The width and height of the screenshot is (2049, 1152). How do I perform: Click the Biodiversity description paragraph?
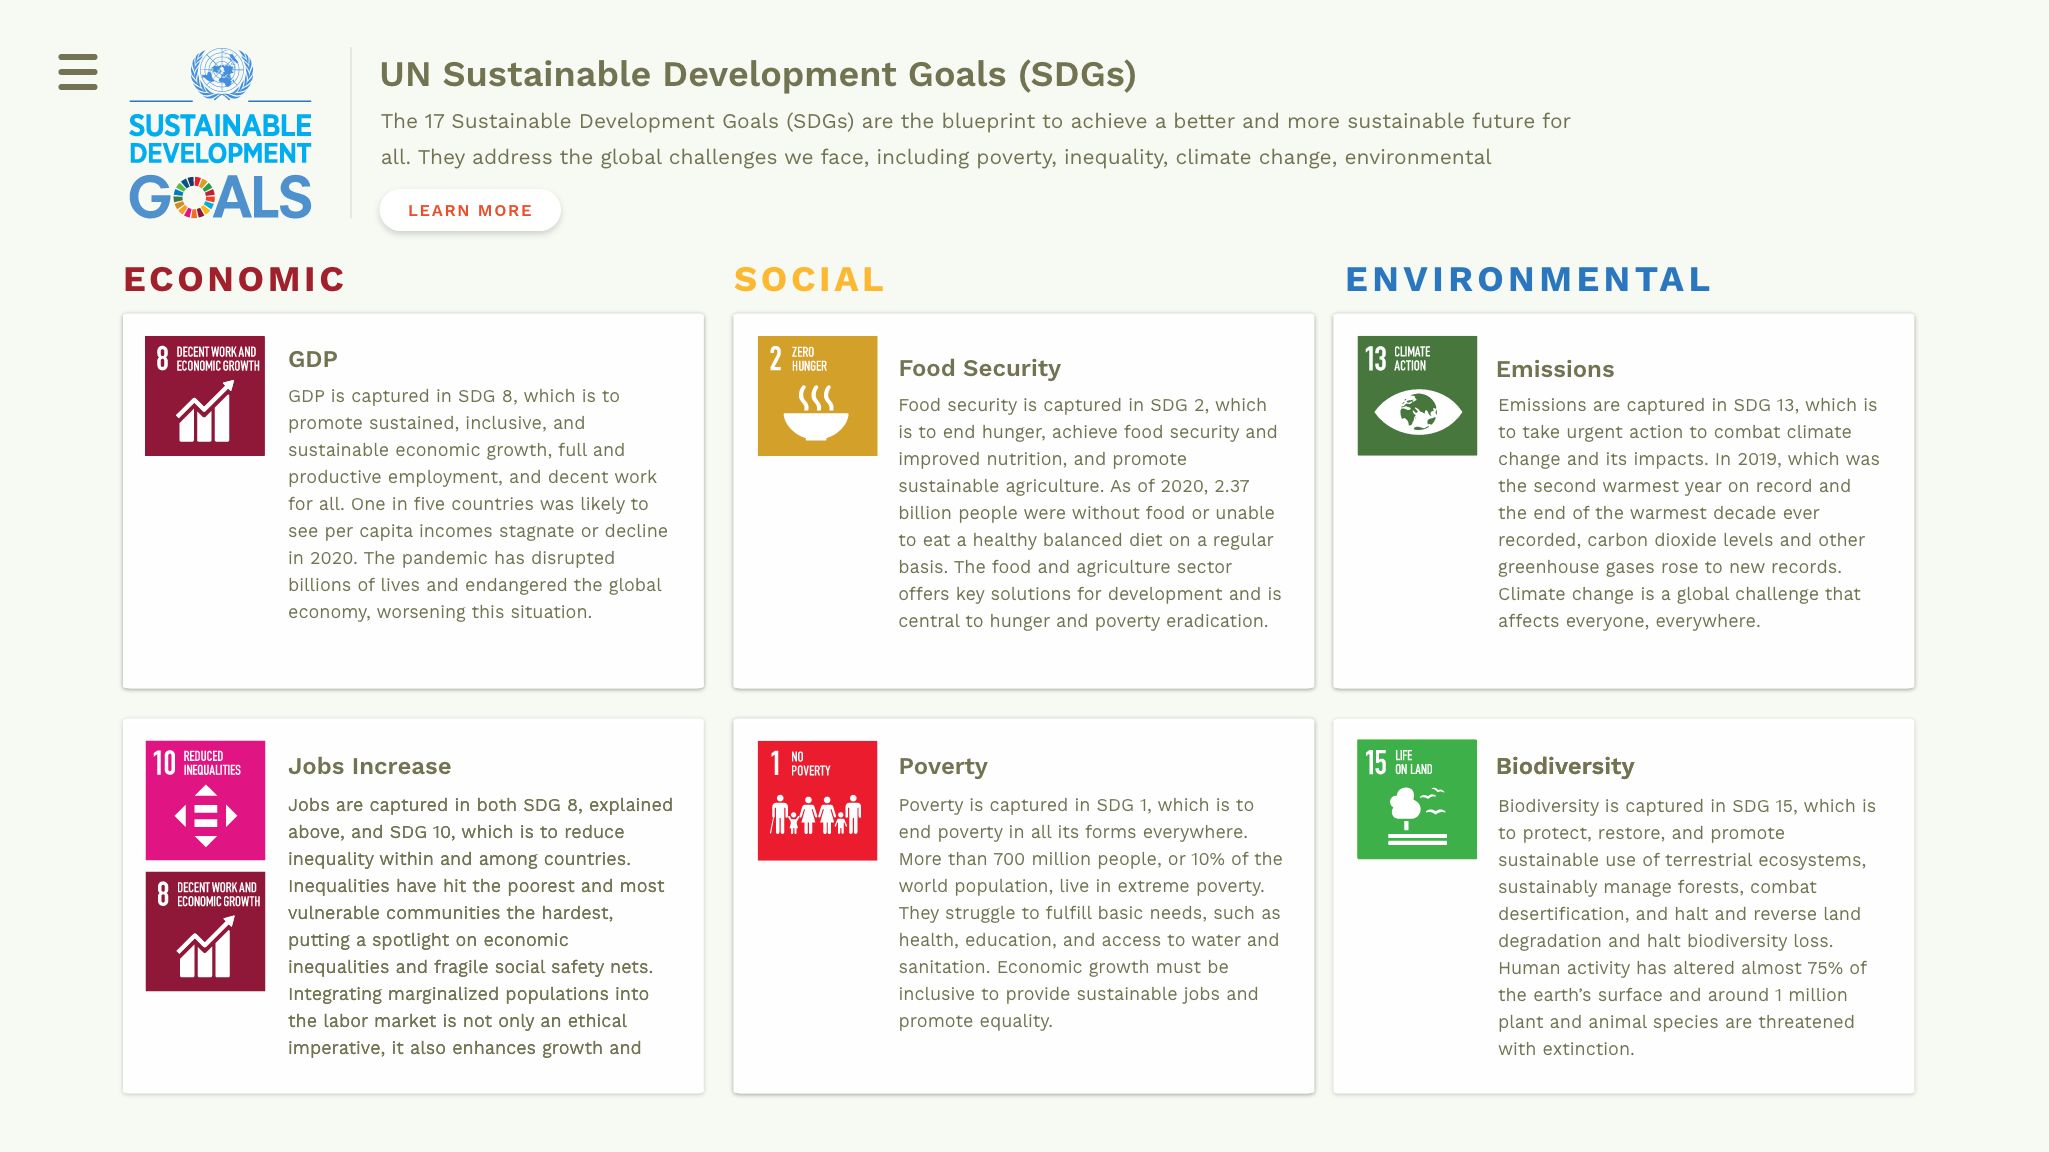coord(1687,927)
